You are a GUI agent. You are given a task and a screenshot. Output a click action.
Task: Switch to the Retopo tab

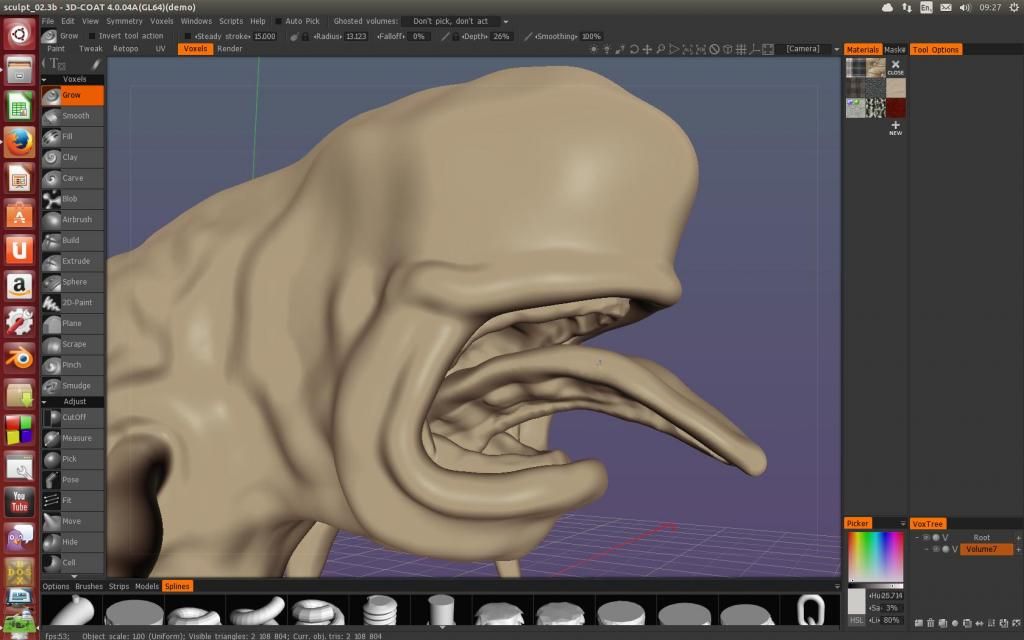click(x=125, y=49)
